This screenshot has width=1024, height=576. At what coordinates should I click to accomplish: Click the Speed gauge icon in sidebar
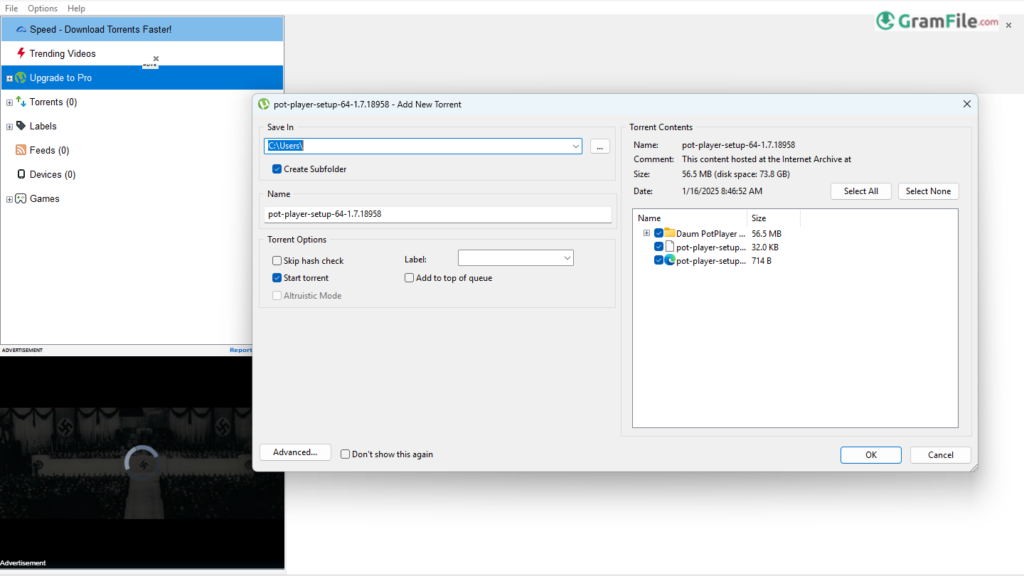21,29
